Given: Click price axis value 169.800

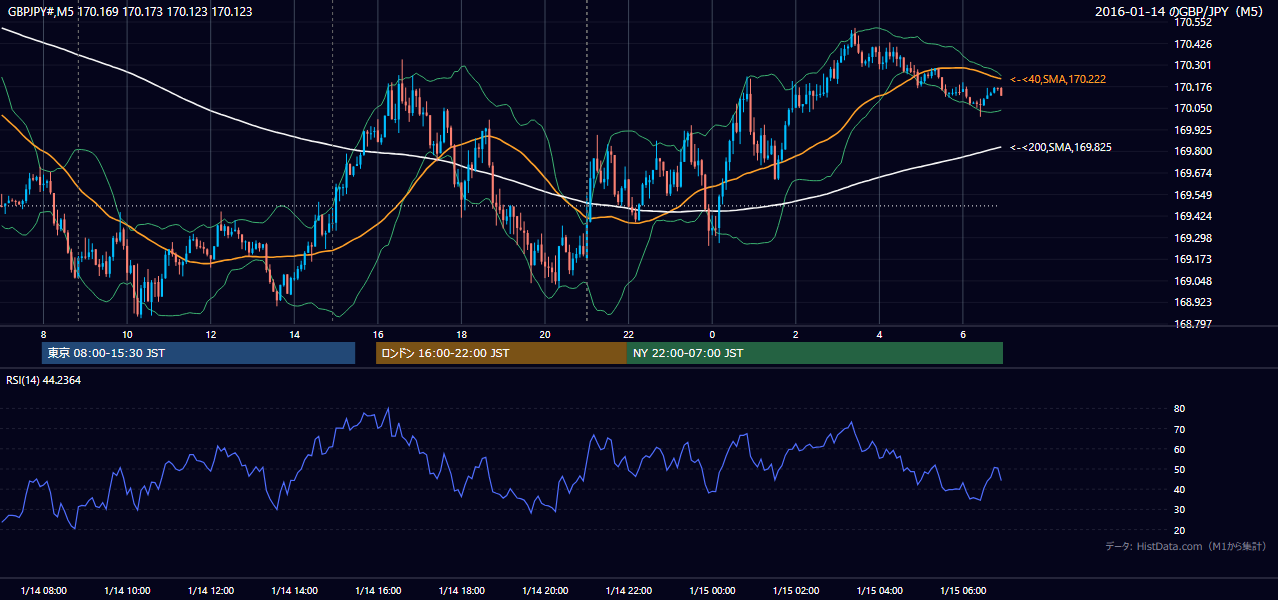Looking at the screenshot, I should [1193, 151].
